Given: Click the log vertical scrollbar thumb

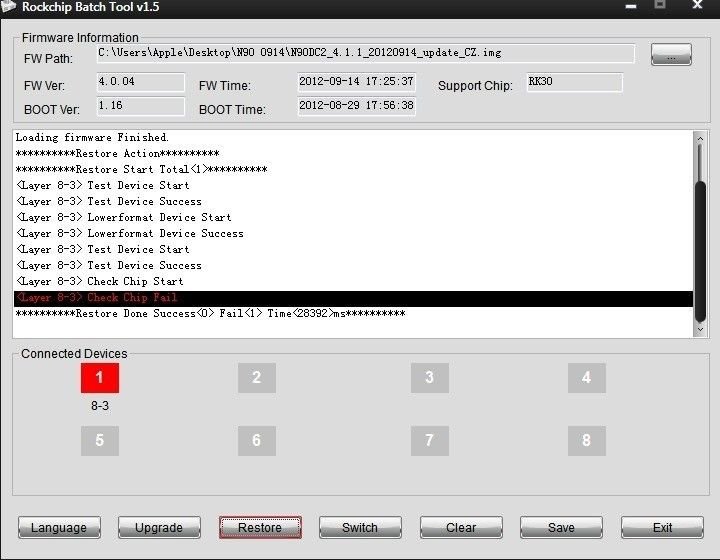Looking at the screenshot, I should pos(700,252).
